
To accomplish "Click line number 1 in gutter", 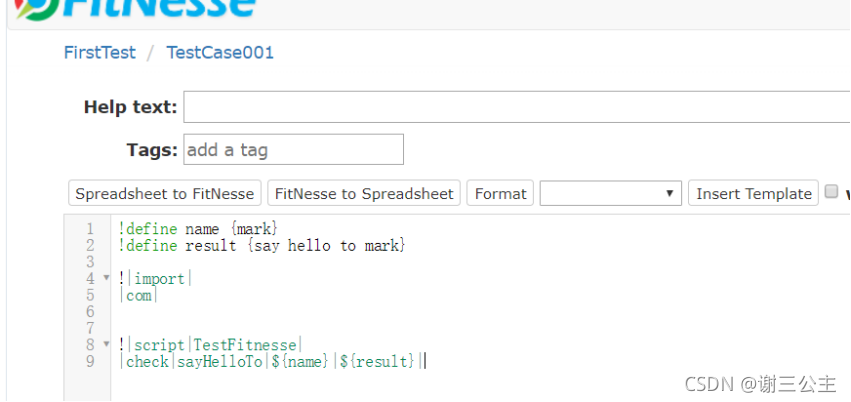I will pyautogui.click(x=90, y=229).
